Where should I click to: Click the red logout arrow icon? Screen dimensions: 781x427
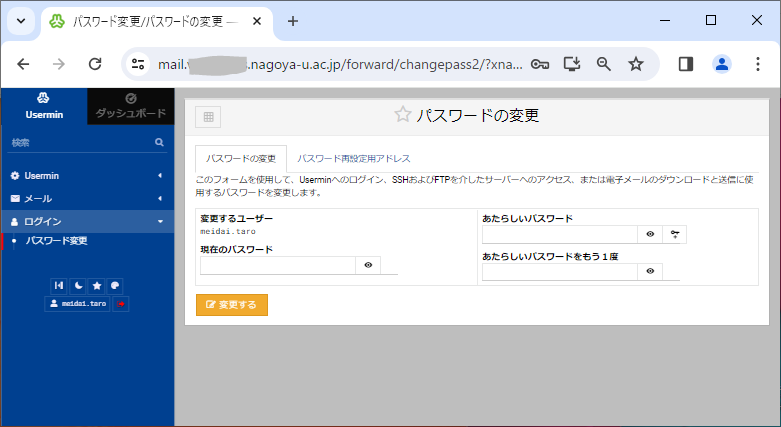click(x=121, y=303)
